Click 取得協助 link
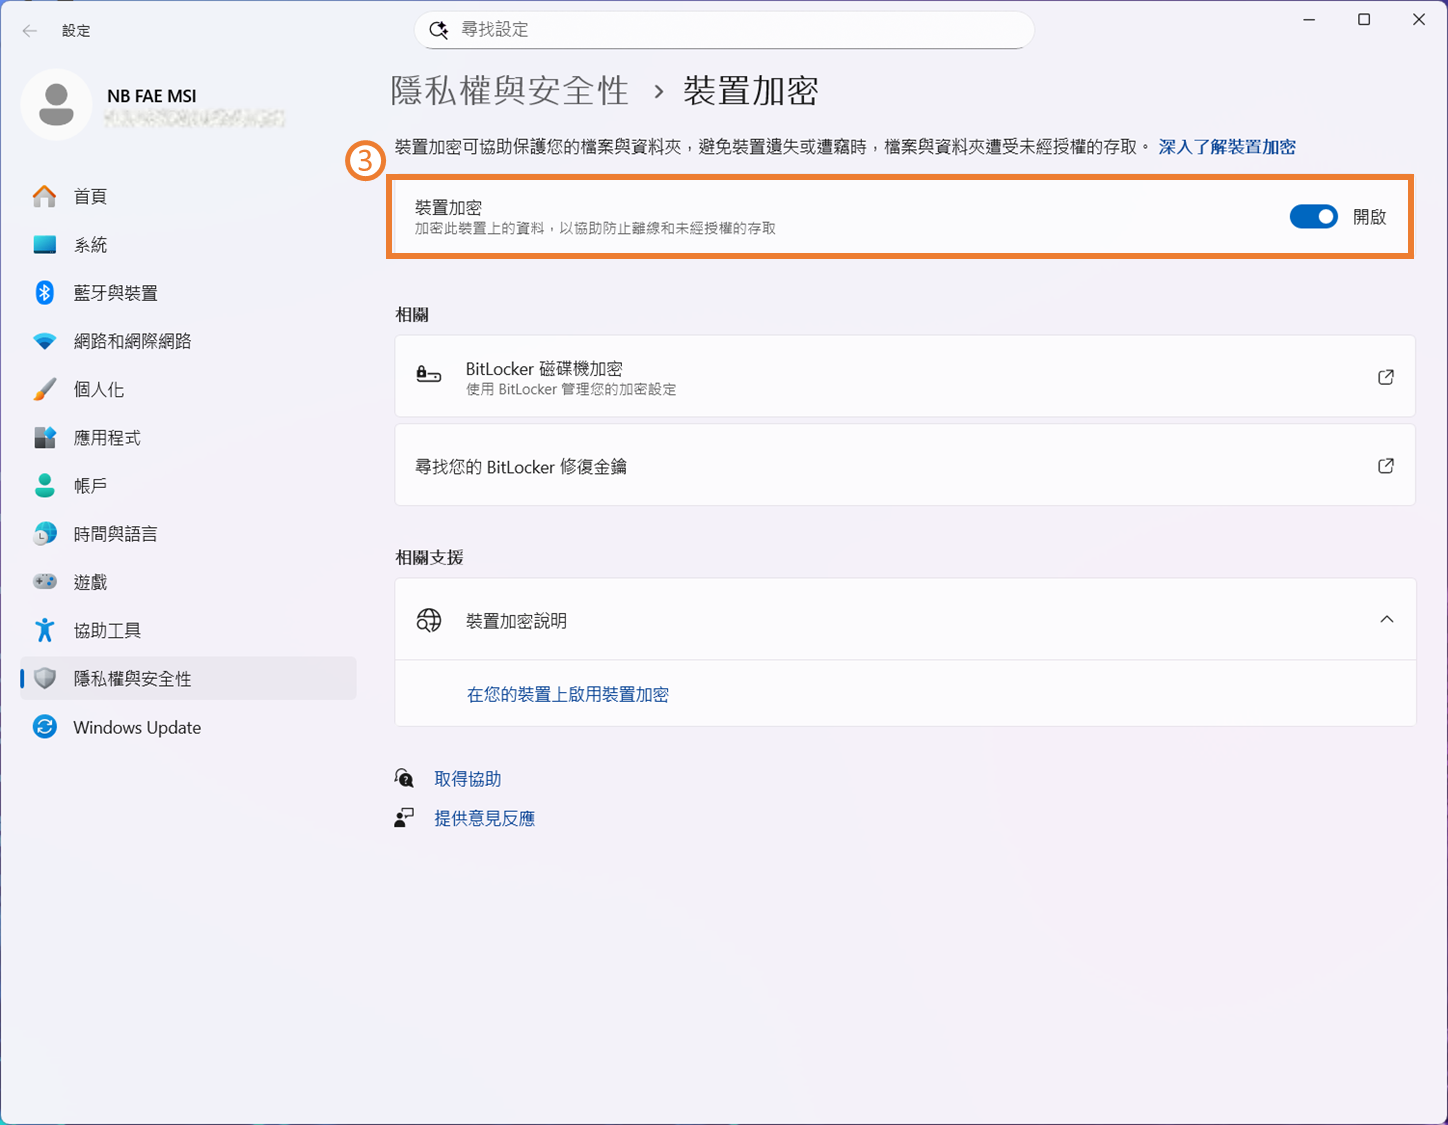Viewport: 1448px width, 1125px height. pyautogui.click(x=467, y=779)
